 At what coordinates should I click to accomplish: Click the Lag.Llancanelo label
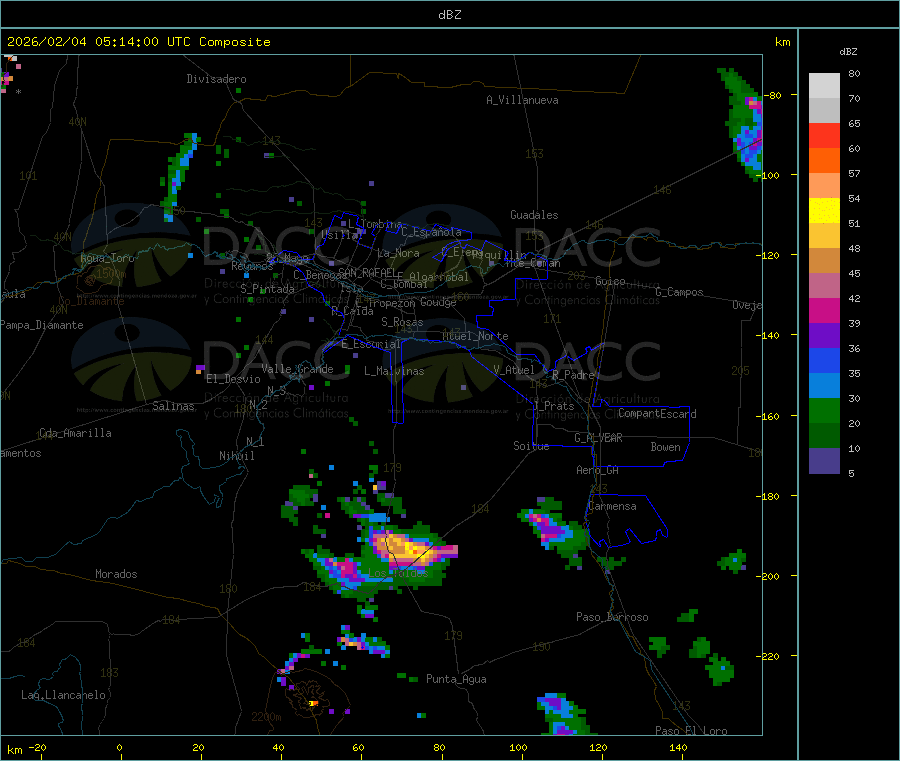click(x=64, y=695)
